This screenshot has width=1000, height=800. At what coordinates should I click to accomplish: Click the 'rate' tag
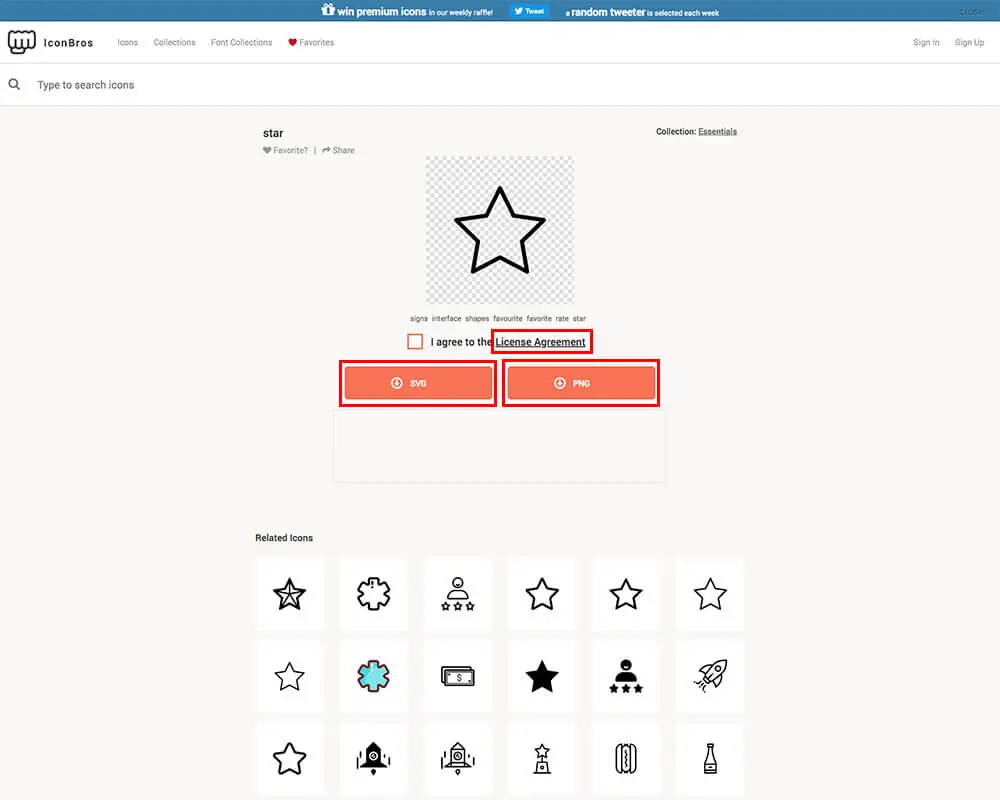click(x=562, y=318)
